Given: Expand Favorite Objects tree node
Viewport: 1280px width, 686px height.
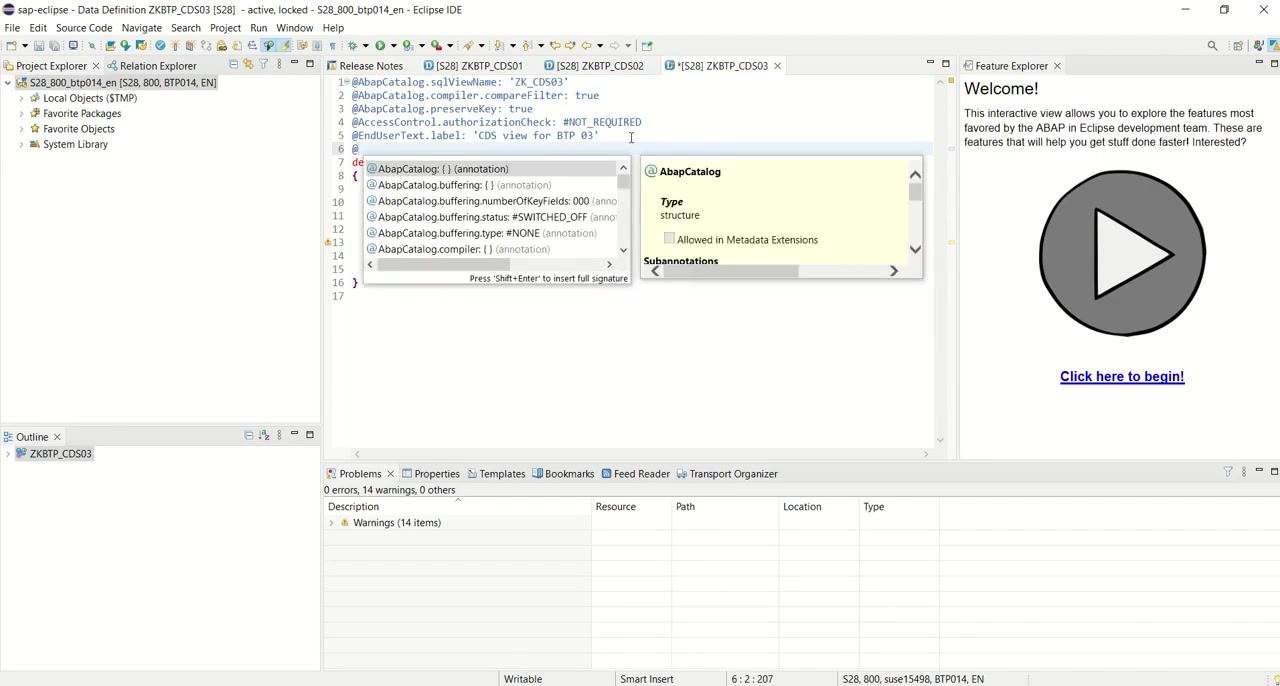Looking at the screenshot, I should pyautogui.click(x=21, y=129).
